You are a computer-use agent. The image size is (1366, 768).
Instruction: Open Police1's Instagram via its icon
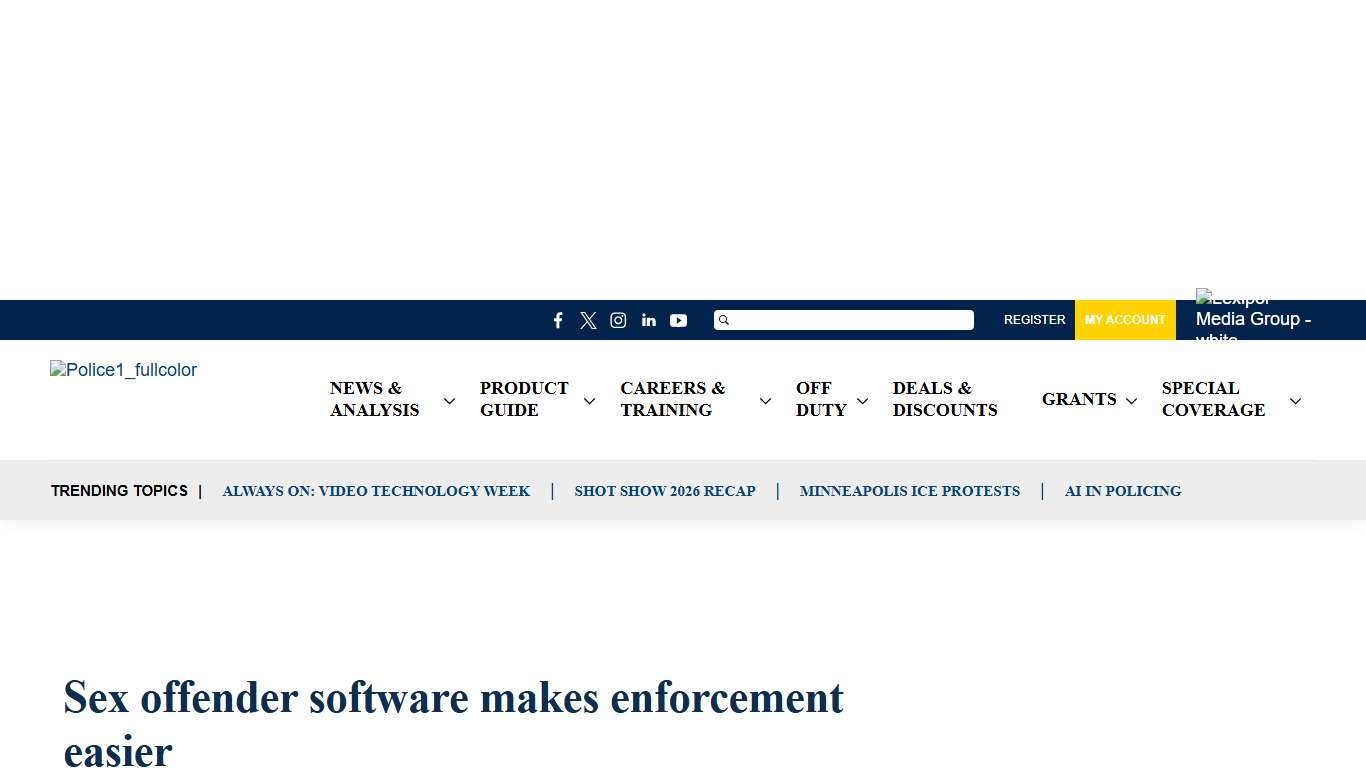click(618, 320)
